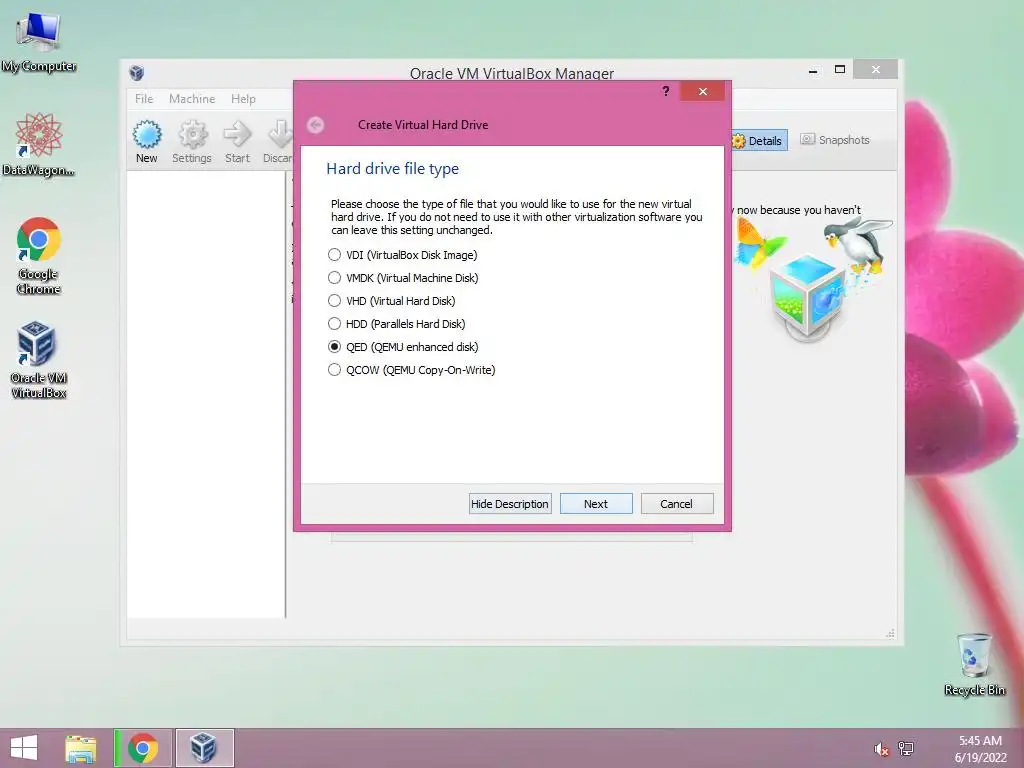Open Machine menu in VirtualBox Manager
The height and width of the screenshot is (768, 1024).
coord(192,99)
